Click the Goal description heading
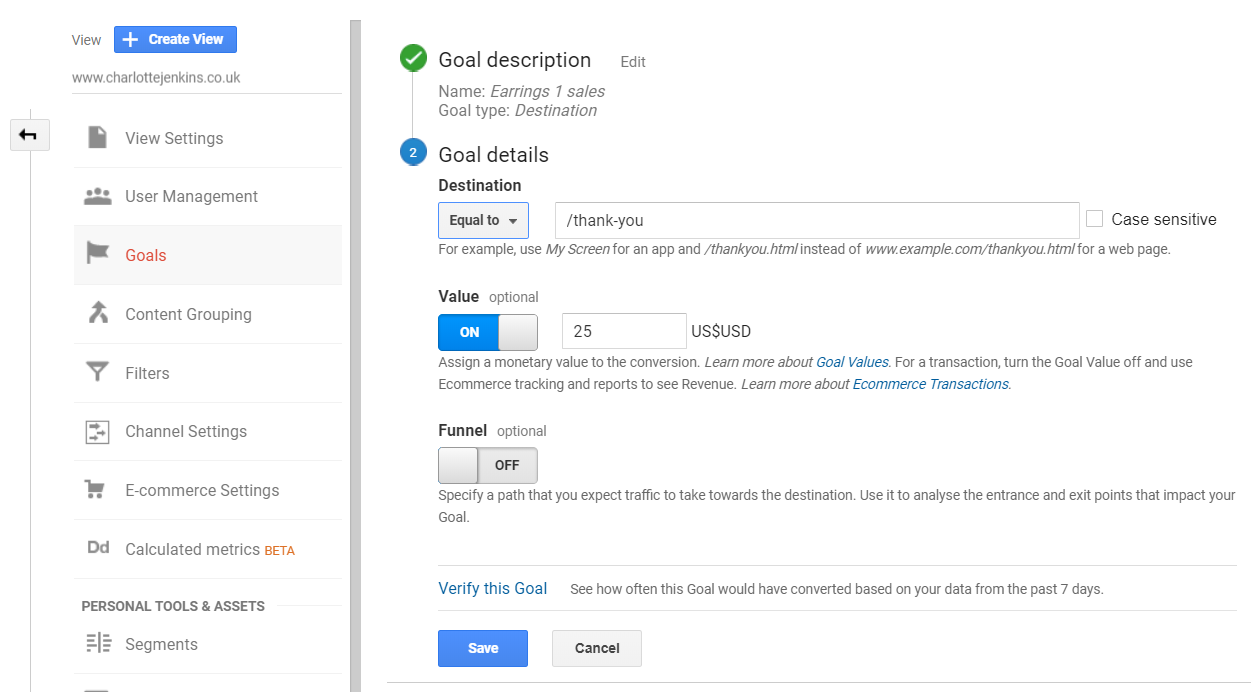This screenshot has width=1251, height=692. point(515,60)
